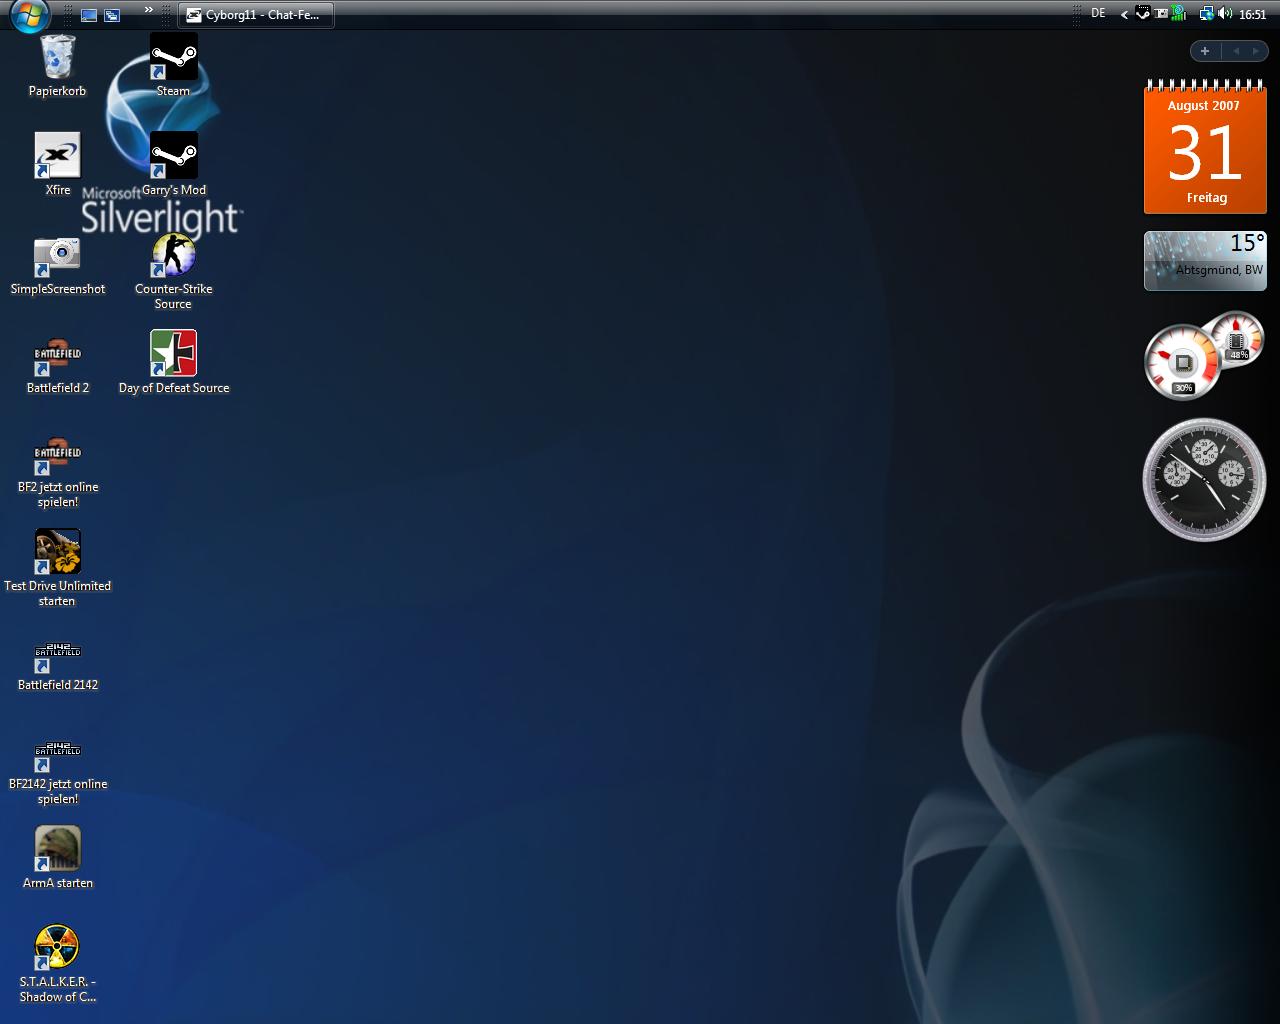This screenshot has height=1024, width=1280.
Task: Select the SimpleScreenshot camera shortcut
Action: click(57, 264)
